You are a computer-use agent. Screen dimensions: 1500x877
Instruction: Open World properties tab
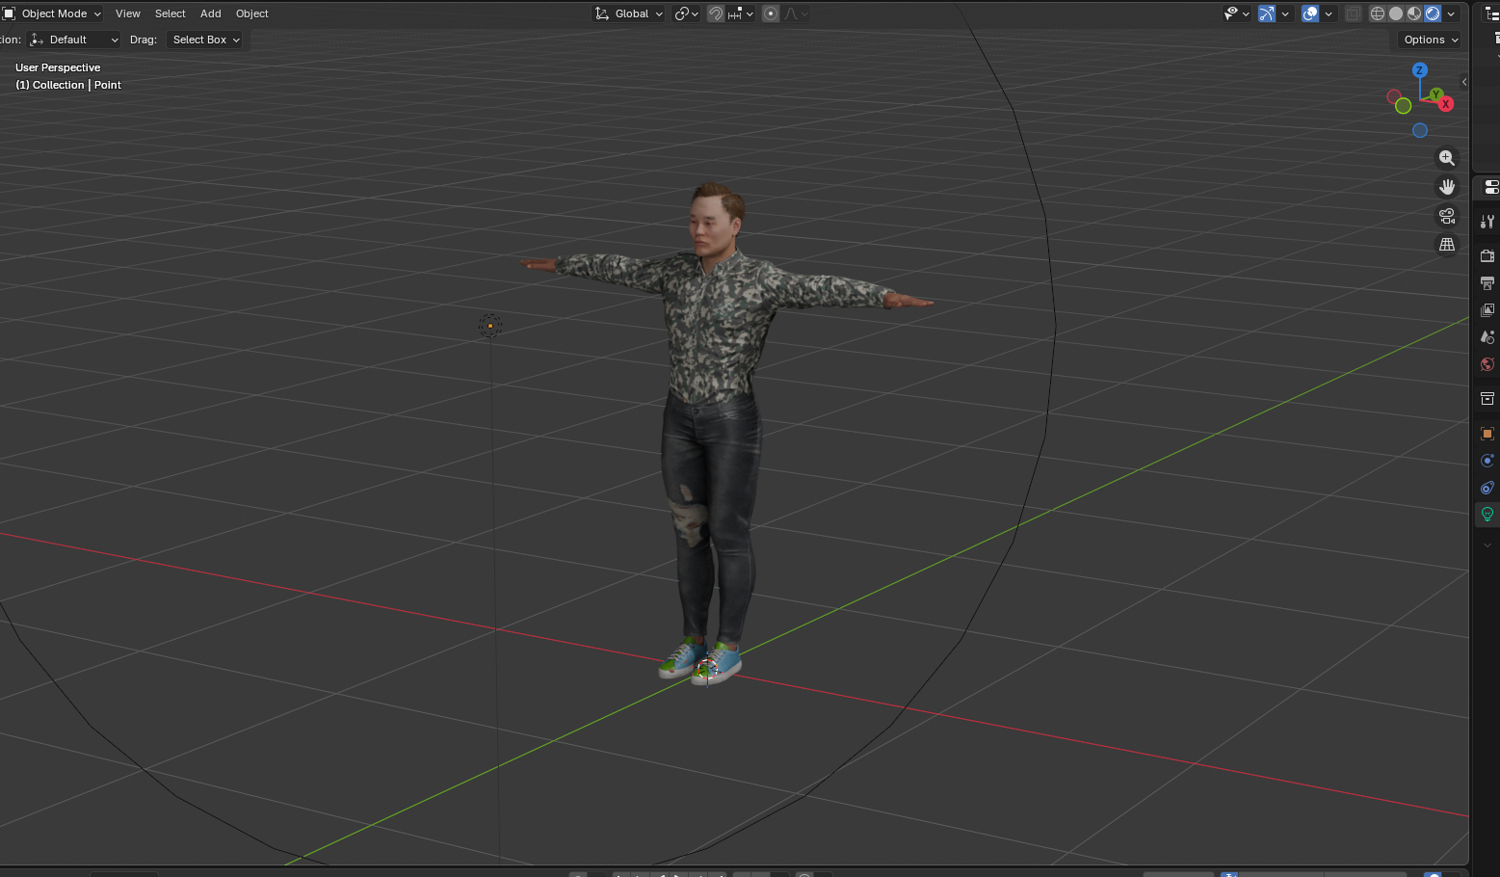tap(1487, 364)
